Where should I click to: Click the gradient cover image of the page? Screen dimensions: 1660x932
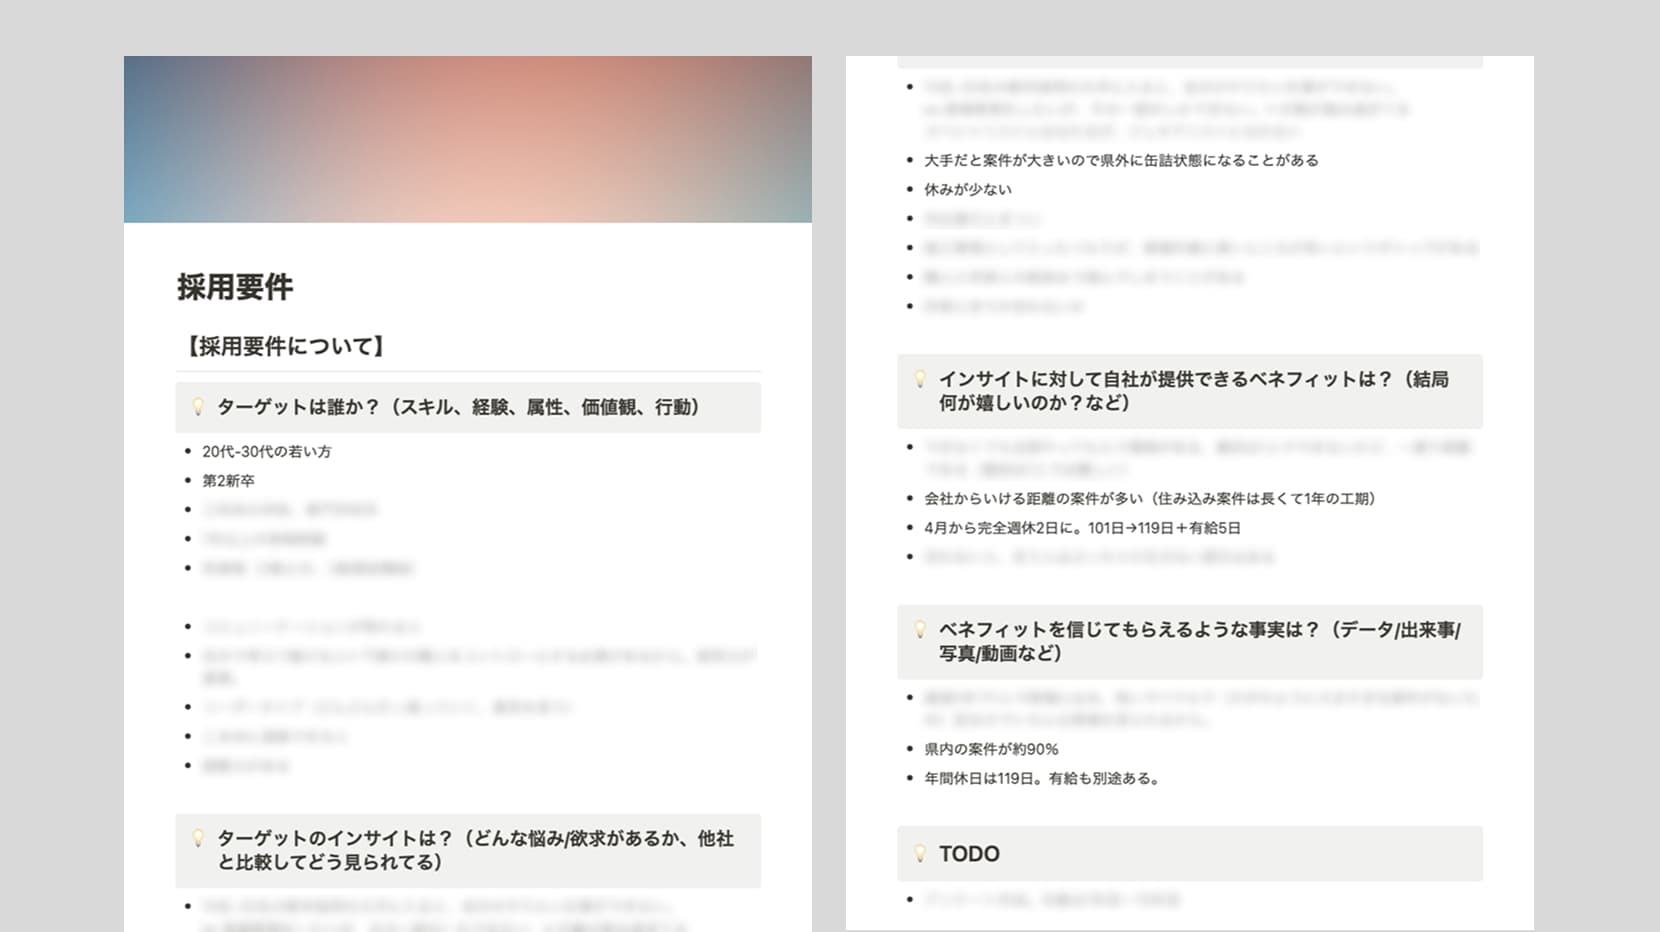[468, 139]
